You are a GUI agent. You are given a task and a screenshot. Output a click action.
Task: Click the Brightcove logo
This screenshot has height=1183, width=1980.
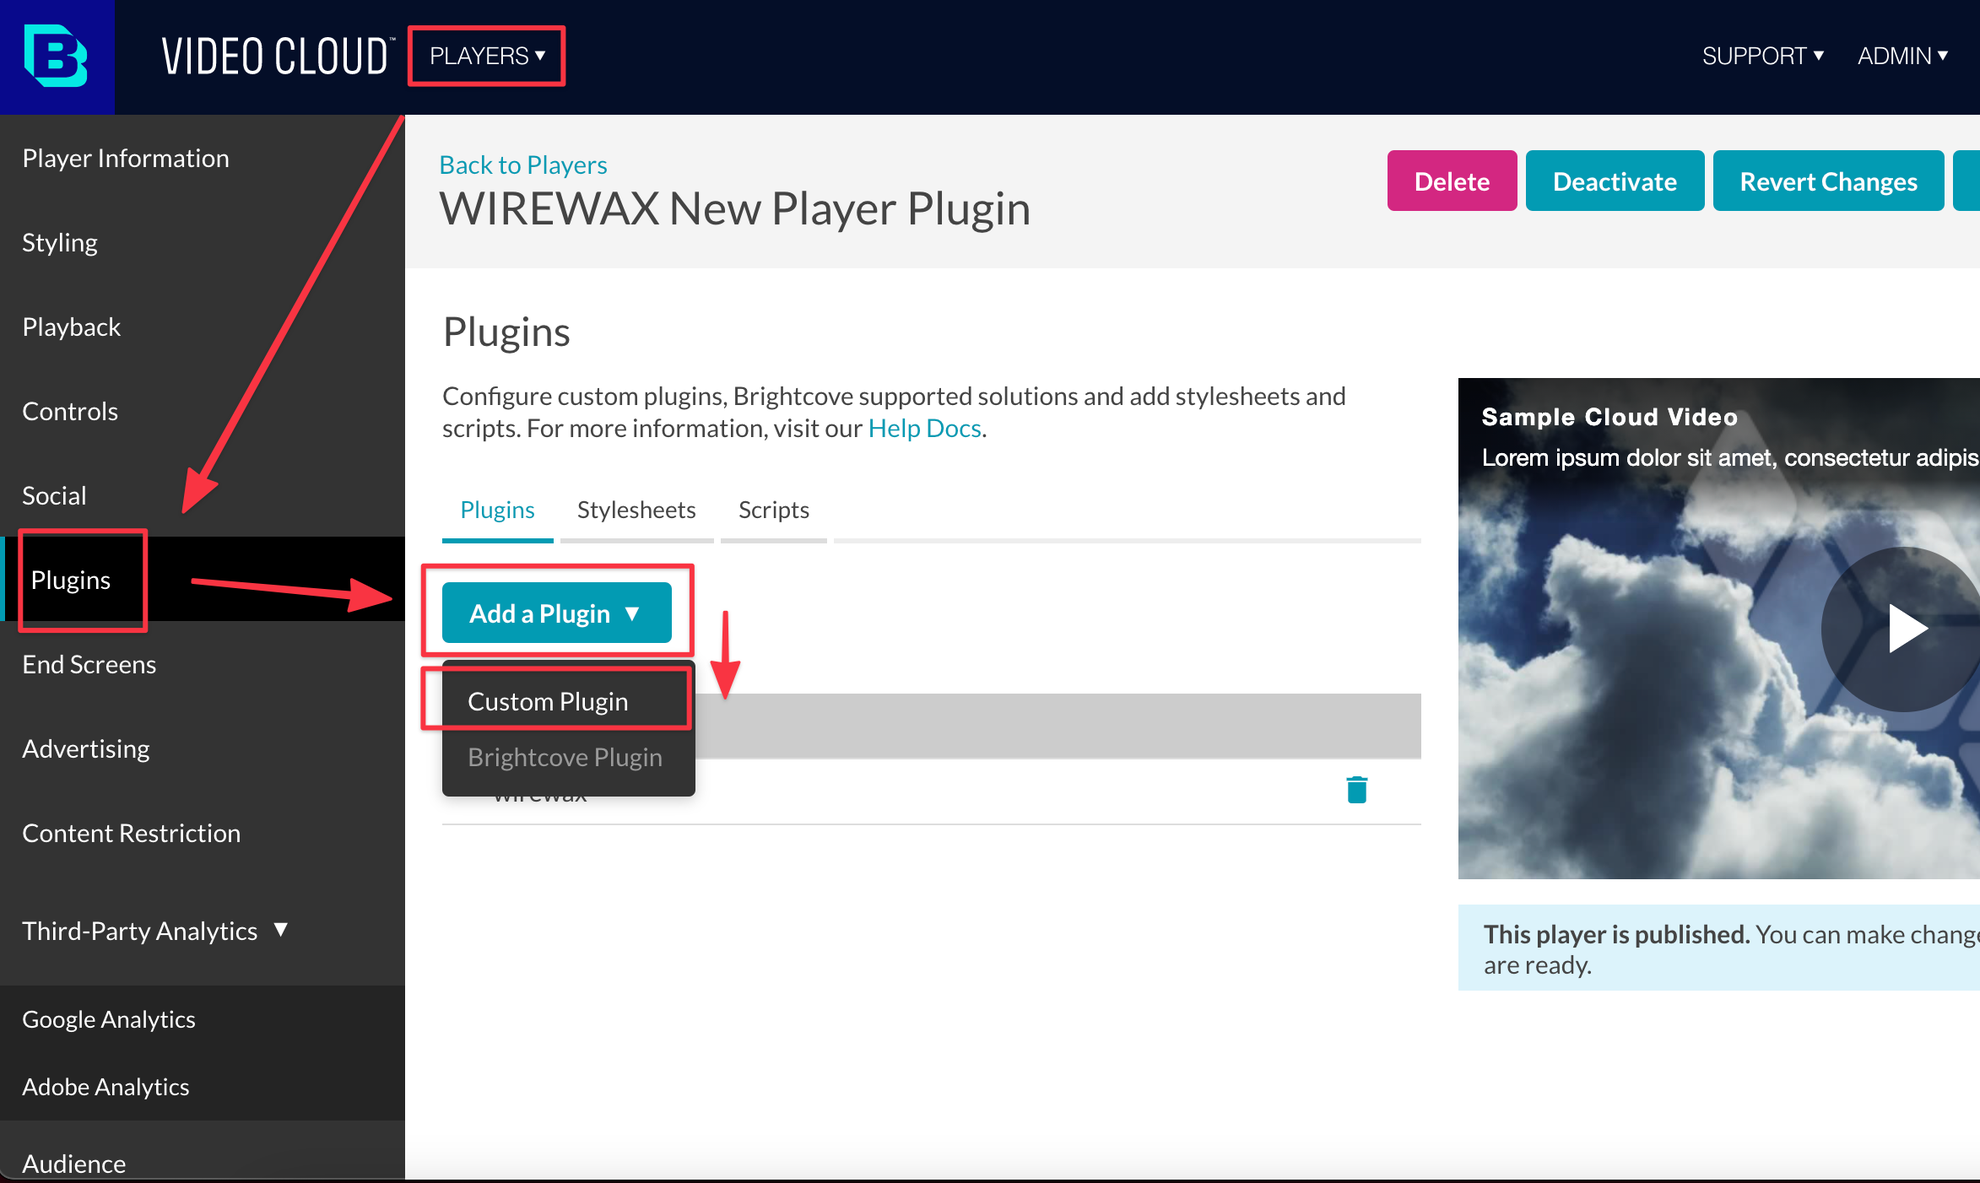click(57, 57)
